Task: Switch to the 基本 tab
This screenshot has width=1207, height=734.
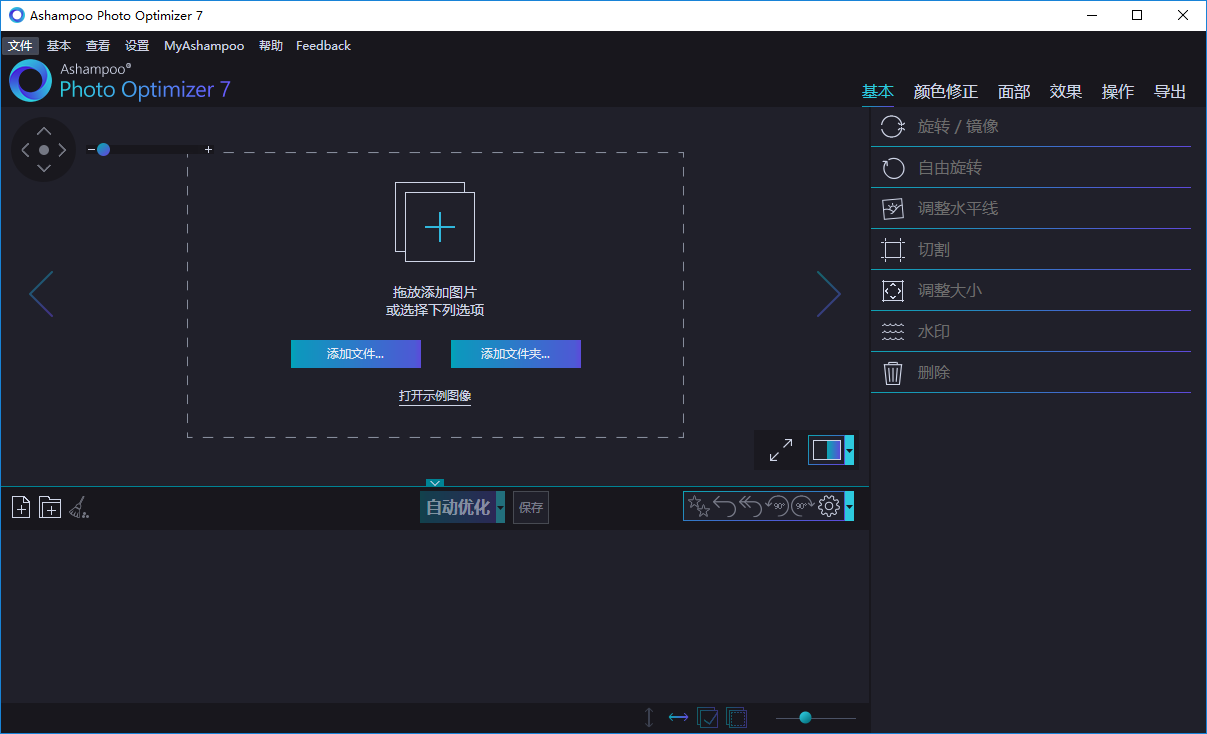Action: tap(878, 91)
